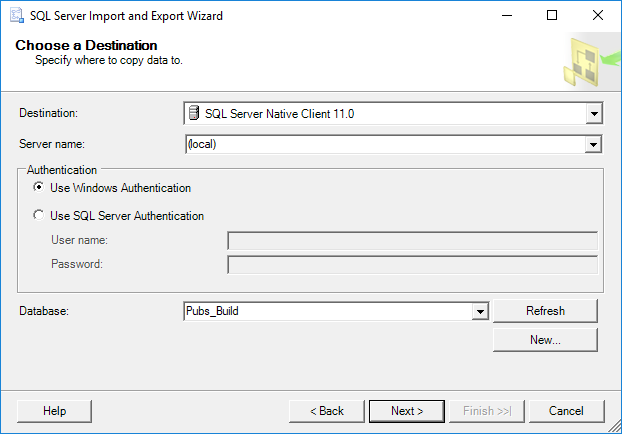622x434 pixels.
Task: Maximize the wizard window
Action: [x=552, y=16]
